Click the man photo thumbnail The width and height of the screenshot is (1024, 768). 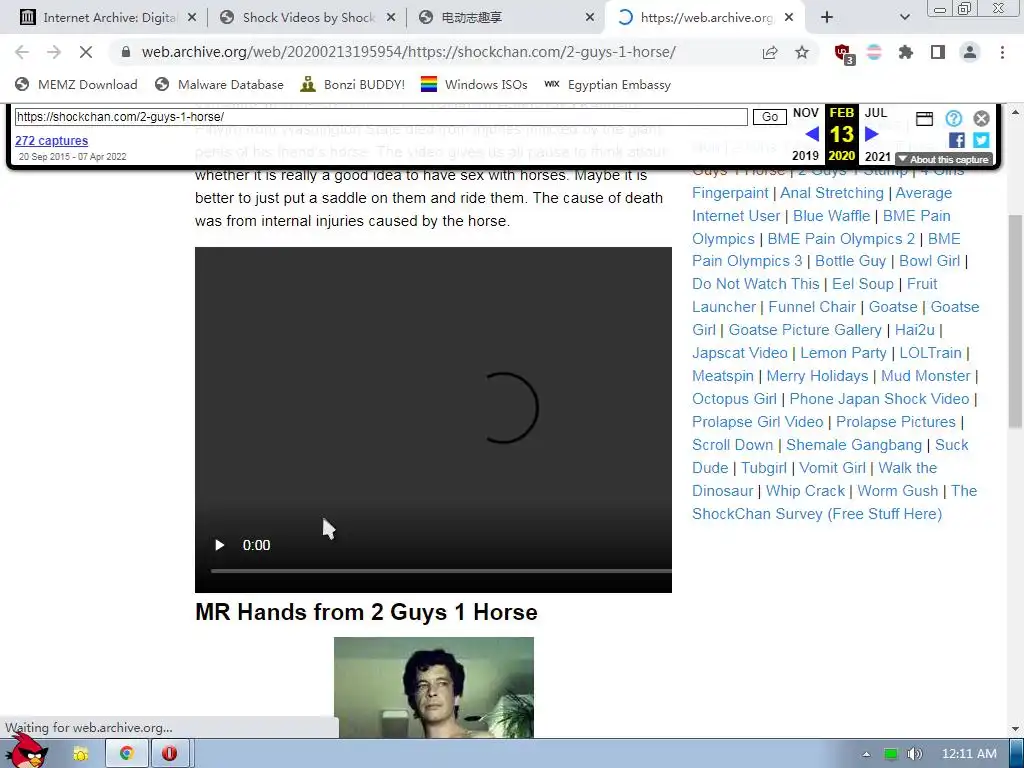pyautogui.click(x=434, y=688)
